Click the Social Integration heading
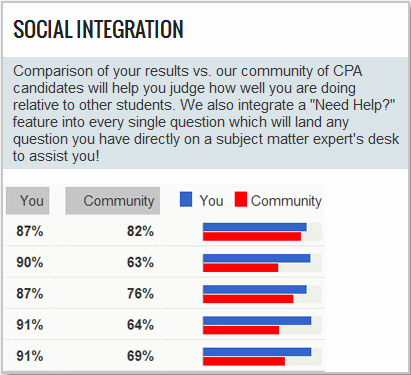Viewport: 411px width, 375px height. click(x=98, y=29)
